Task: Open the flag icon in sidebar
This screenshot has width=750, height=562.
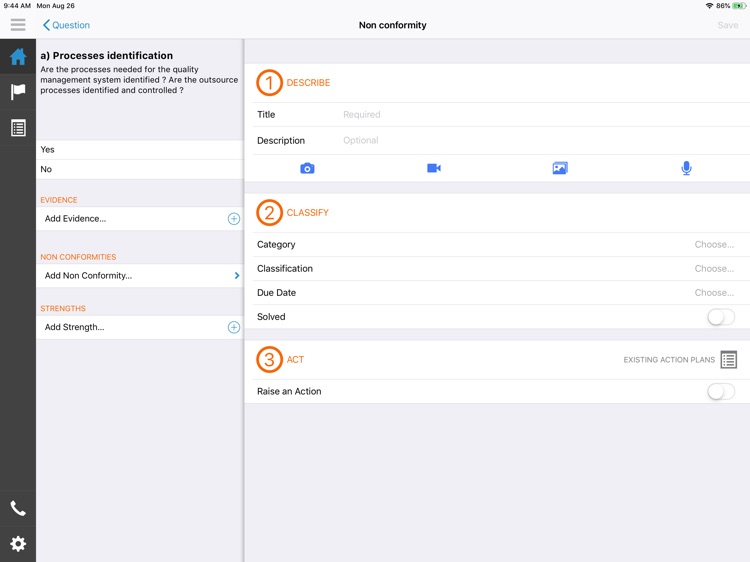Action: click(x=18, y=92)
